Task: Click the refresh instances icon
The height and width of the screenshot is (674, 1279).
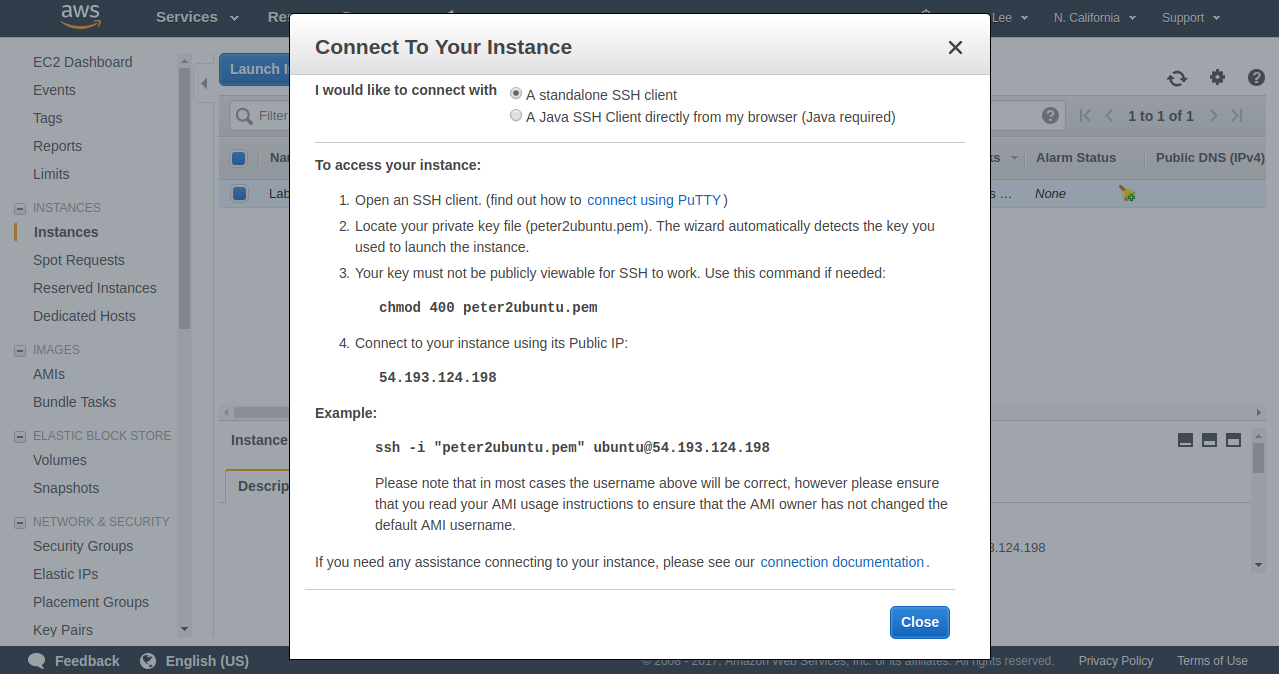Action: 1177,78
